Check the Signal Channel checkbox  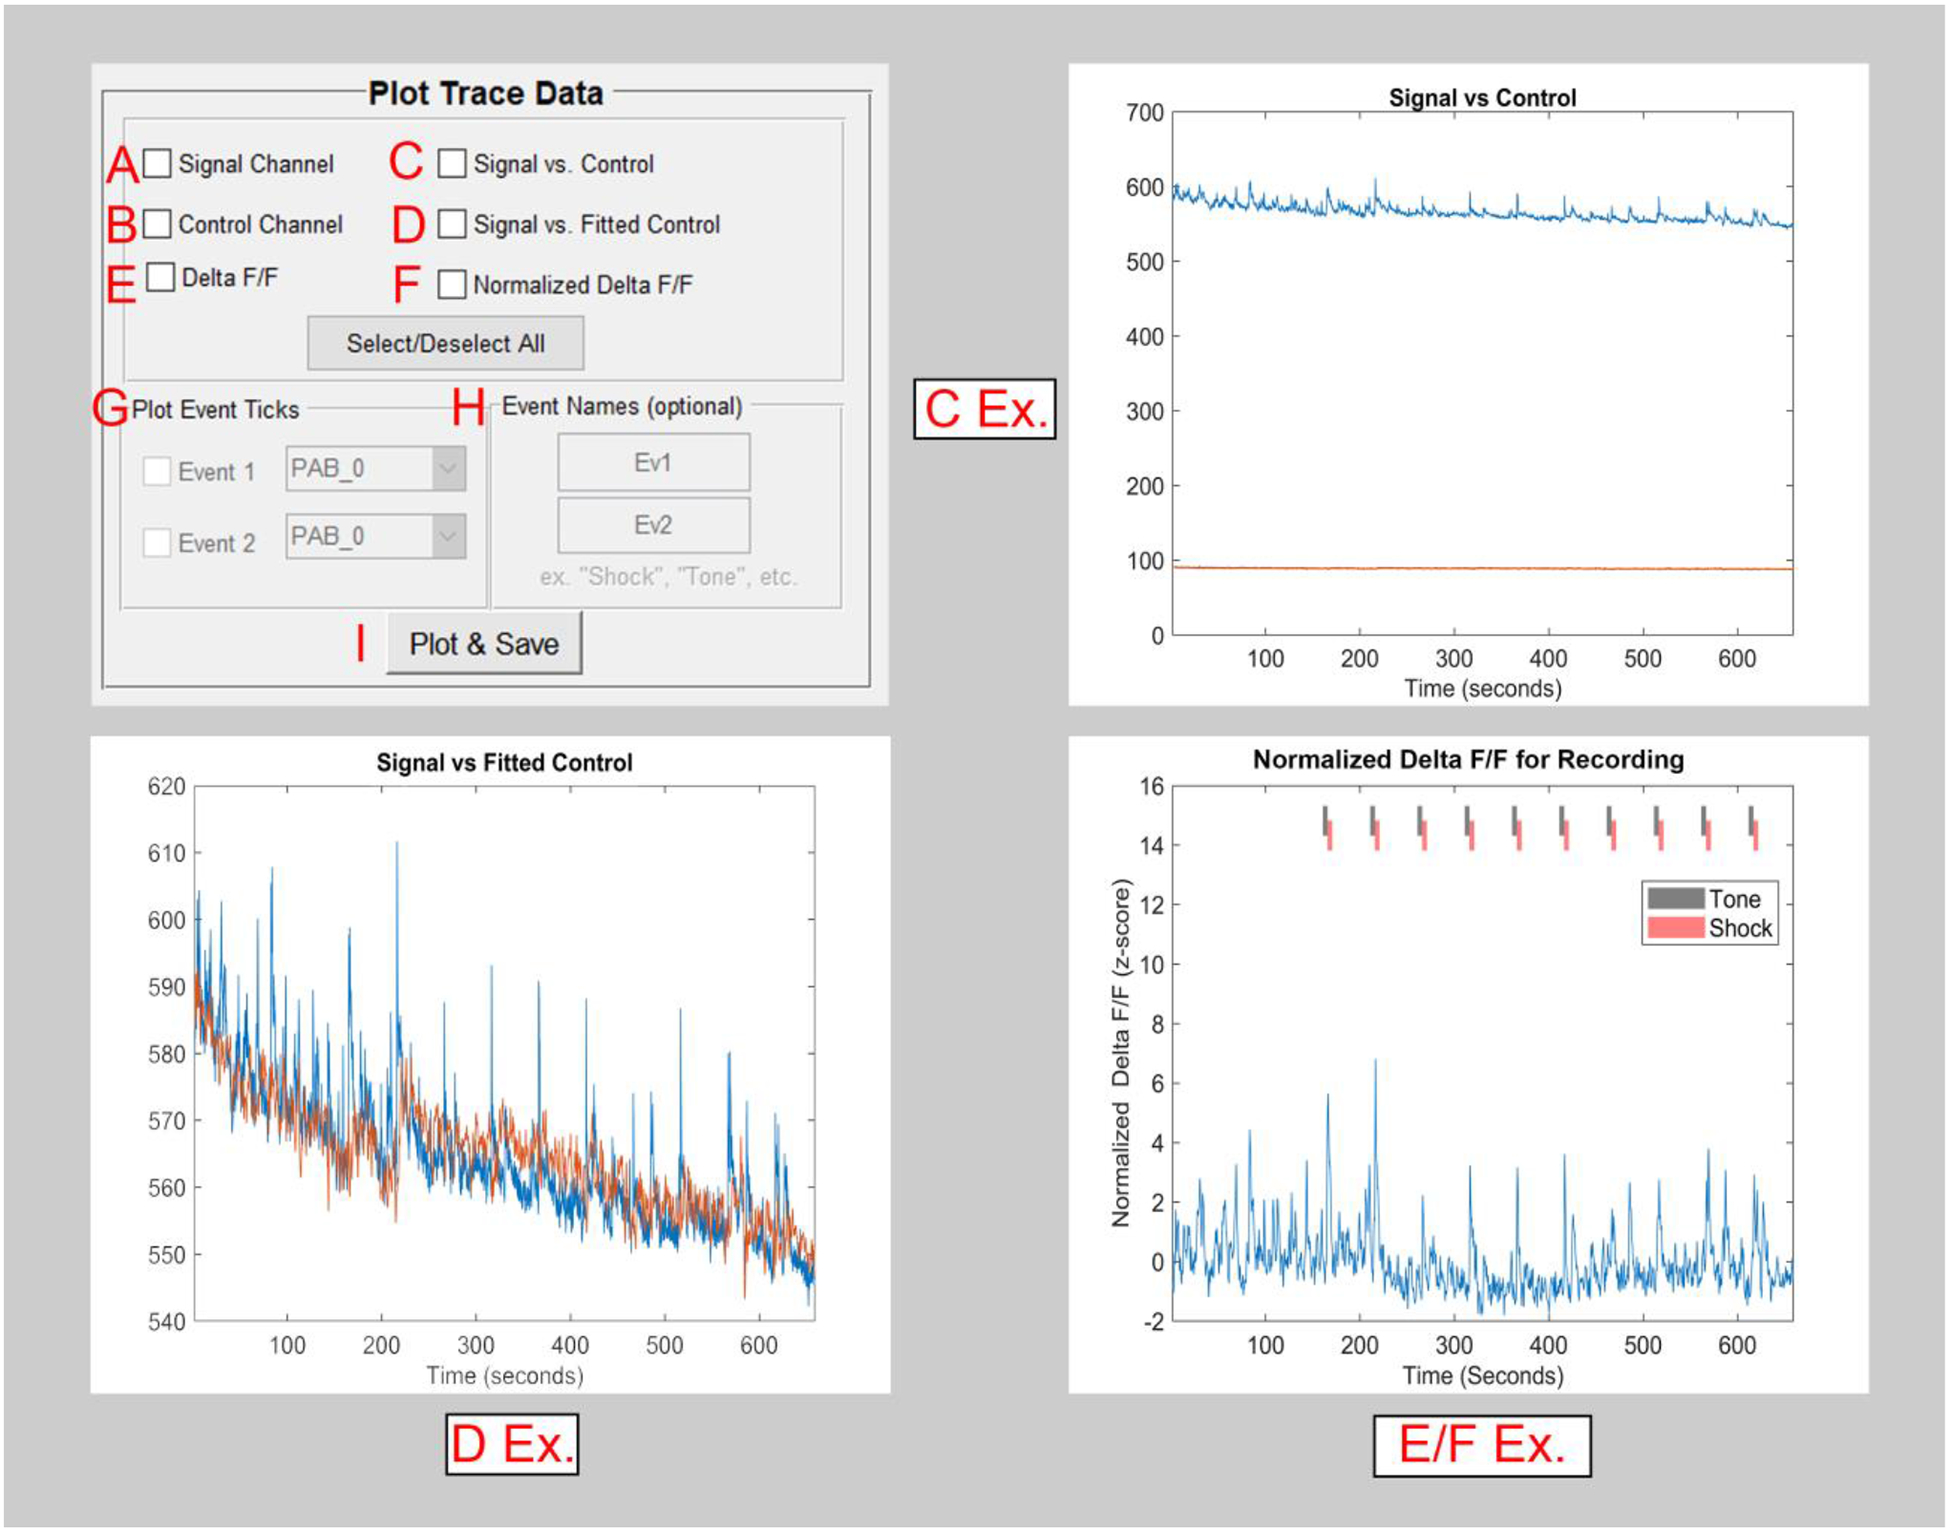[157, 163]
